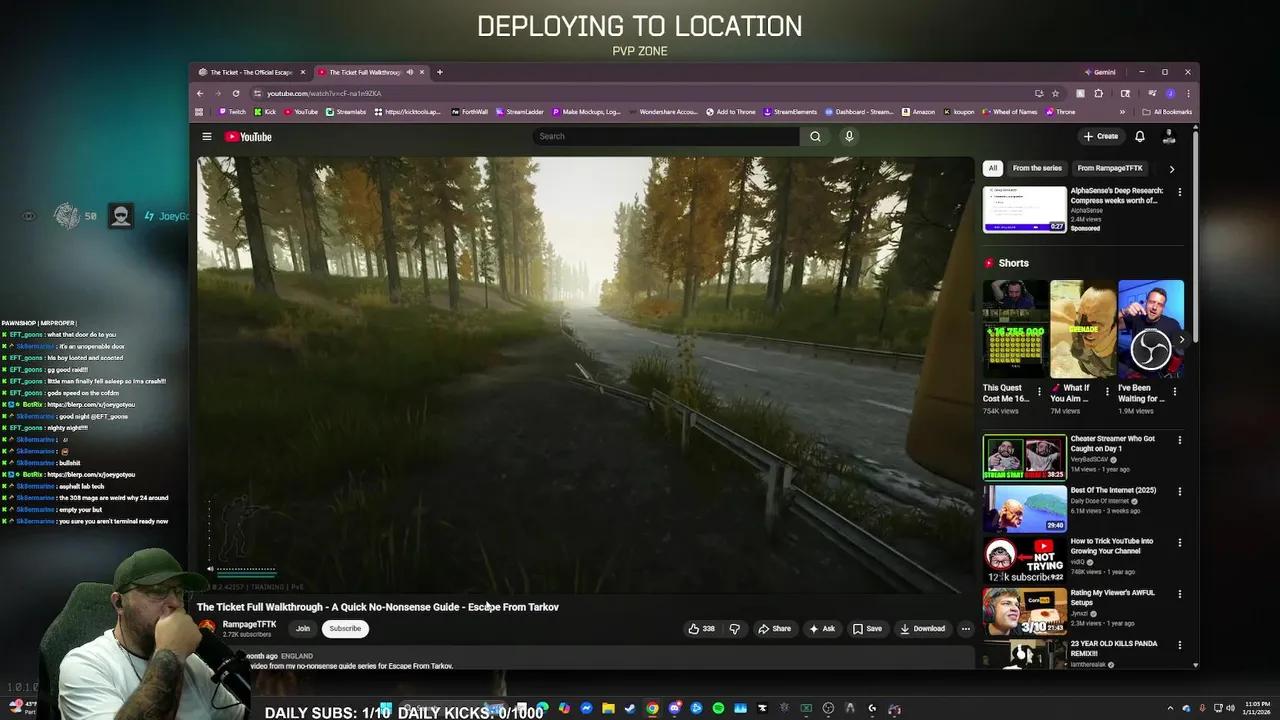Select the search magnifier icon
Image resolution: width=1280 pixels, height=720 pixels.
point(815,136)
